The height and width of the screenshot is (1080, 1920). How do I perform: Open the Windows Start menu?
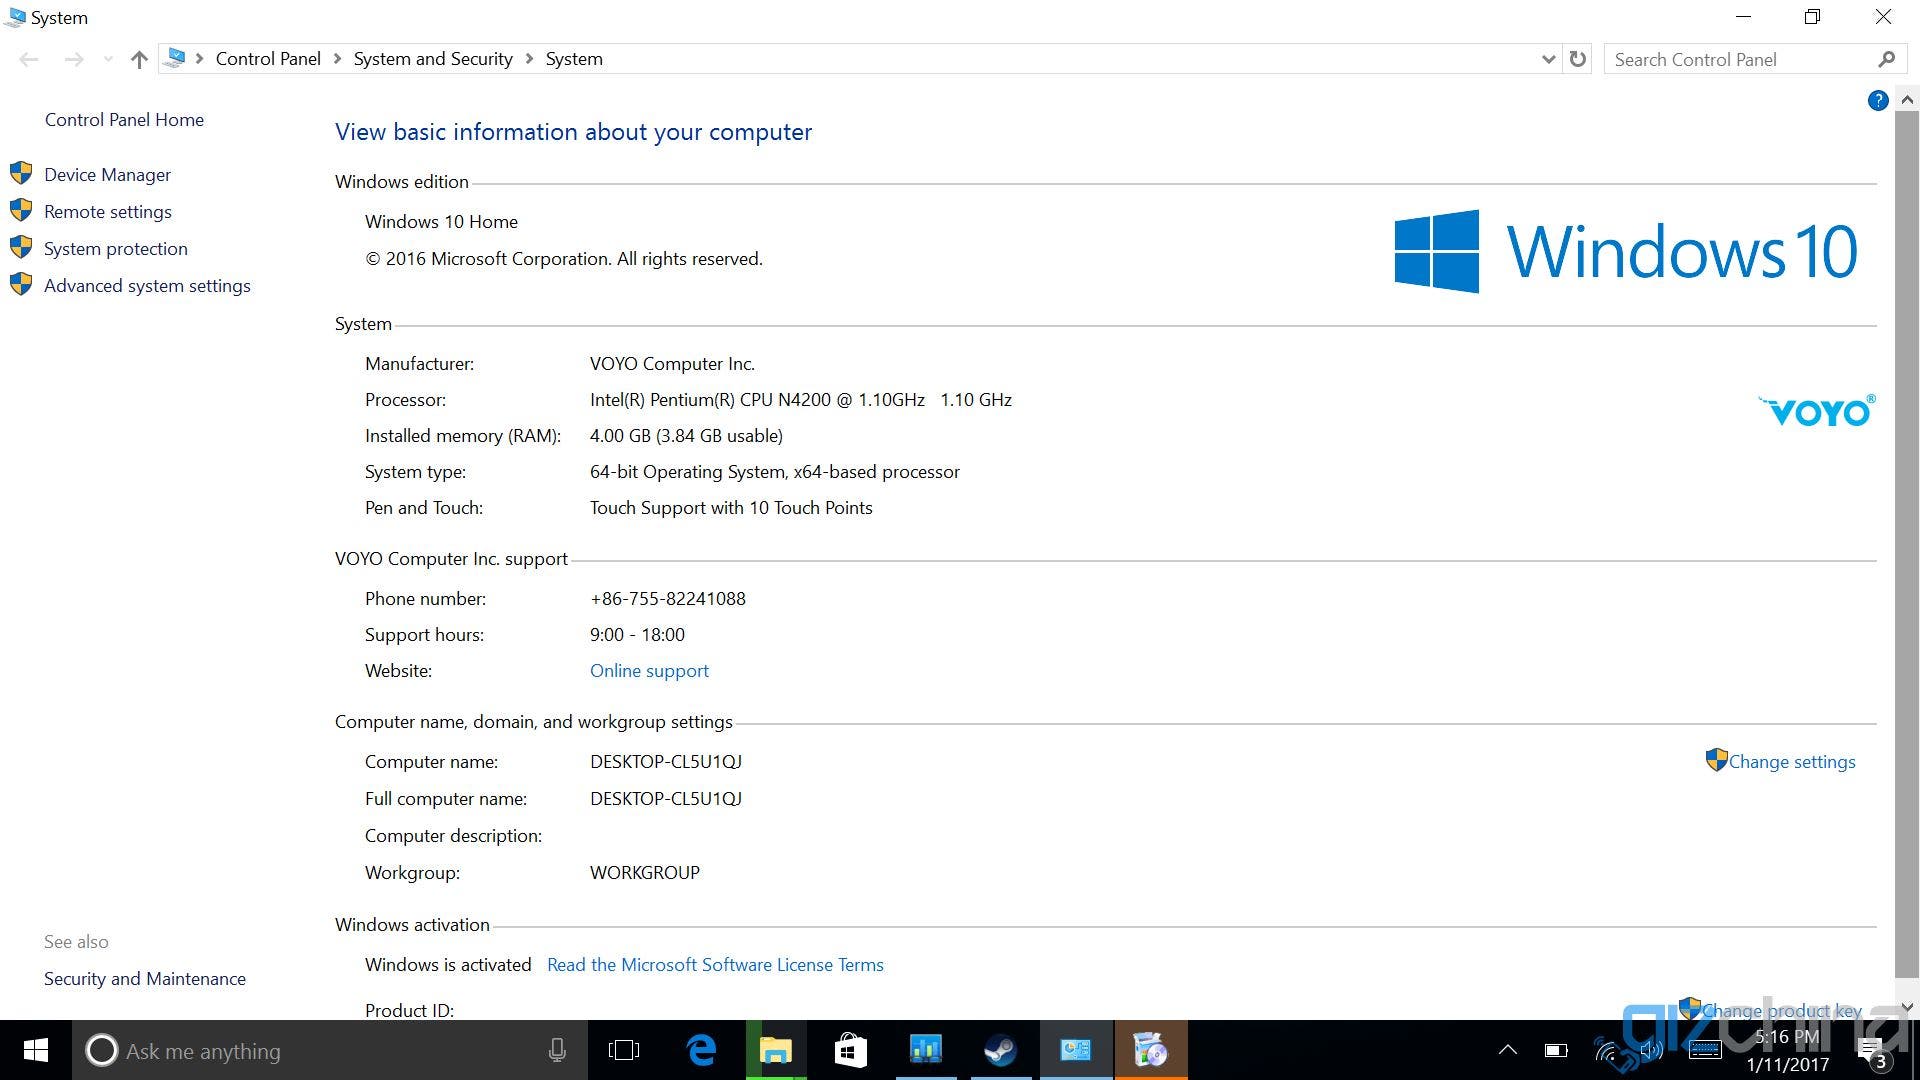click(x=36, y=1050)
